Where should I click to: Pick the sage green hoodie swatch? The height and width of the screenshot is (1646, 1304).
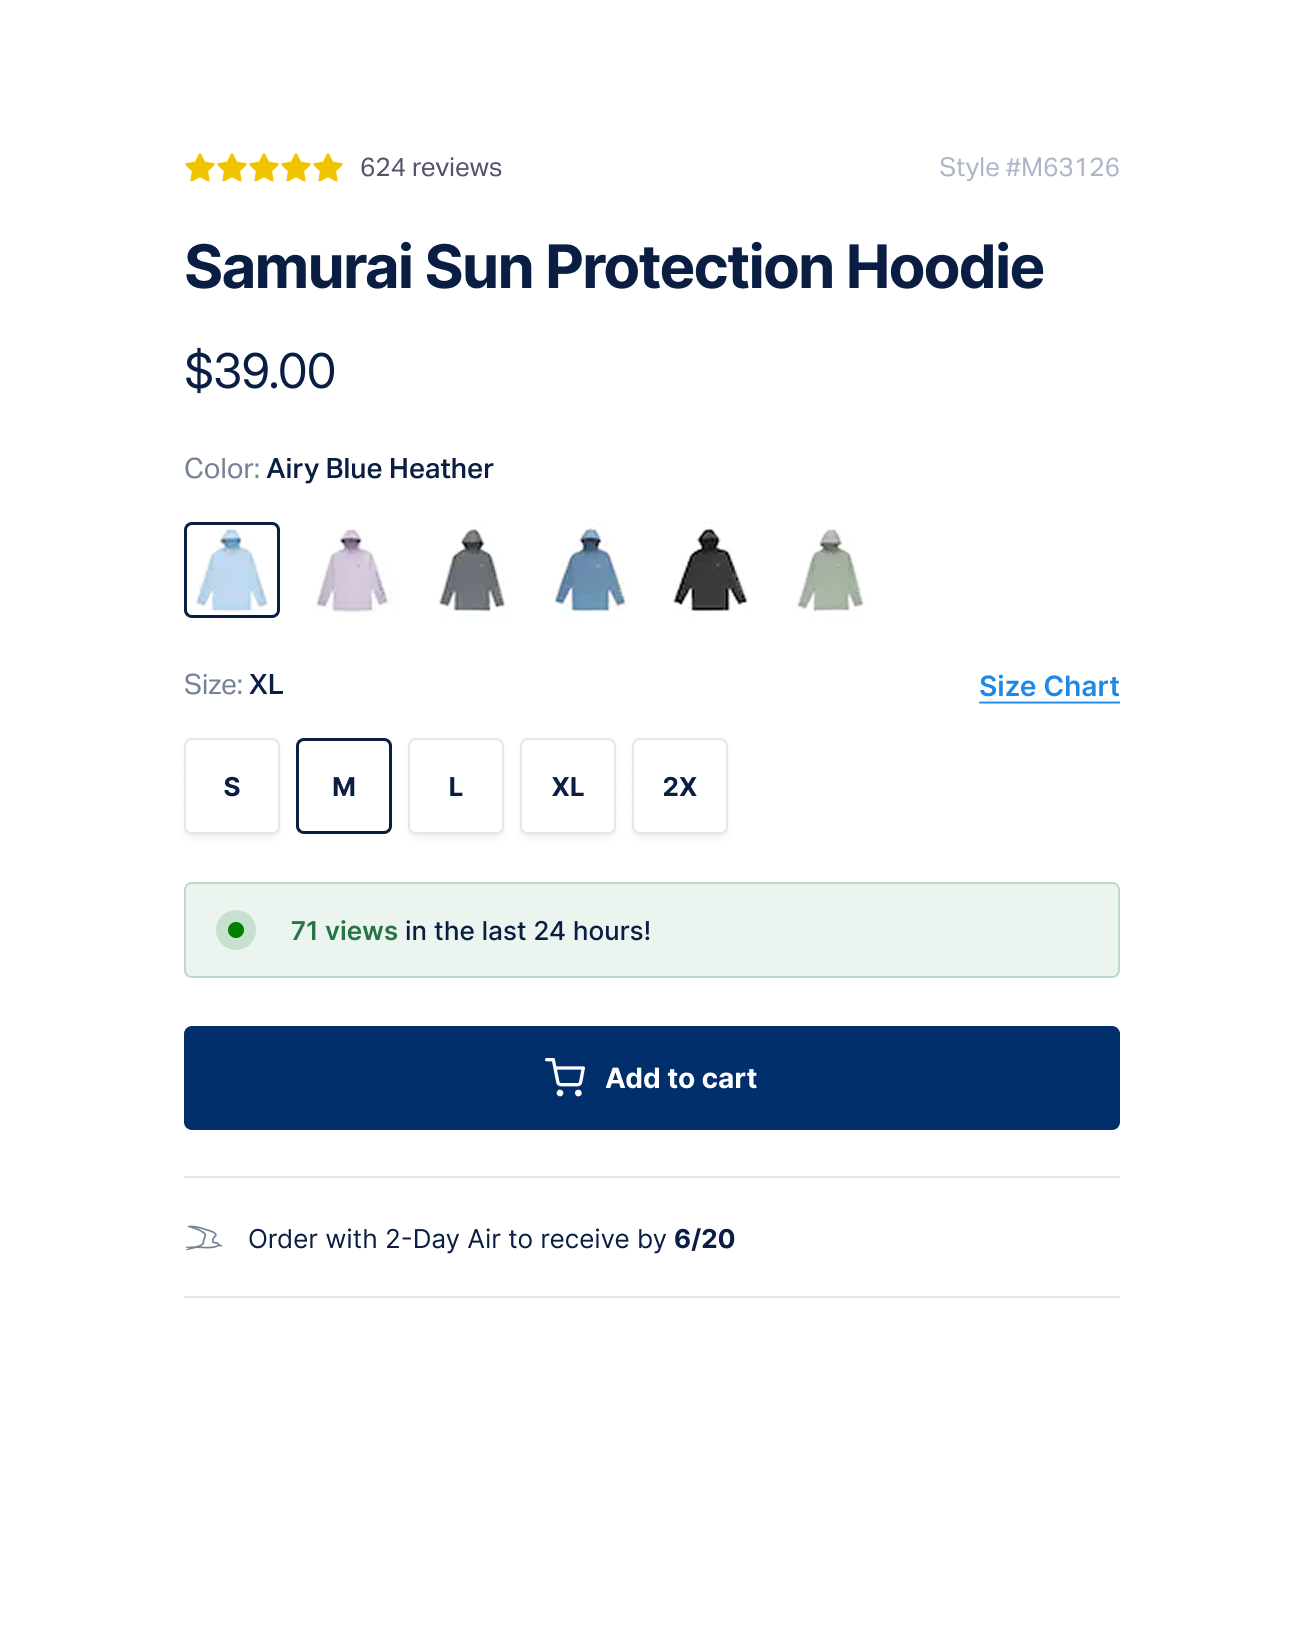point(826,570)
